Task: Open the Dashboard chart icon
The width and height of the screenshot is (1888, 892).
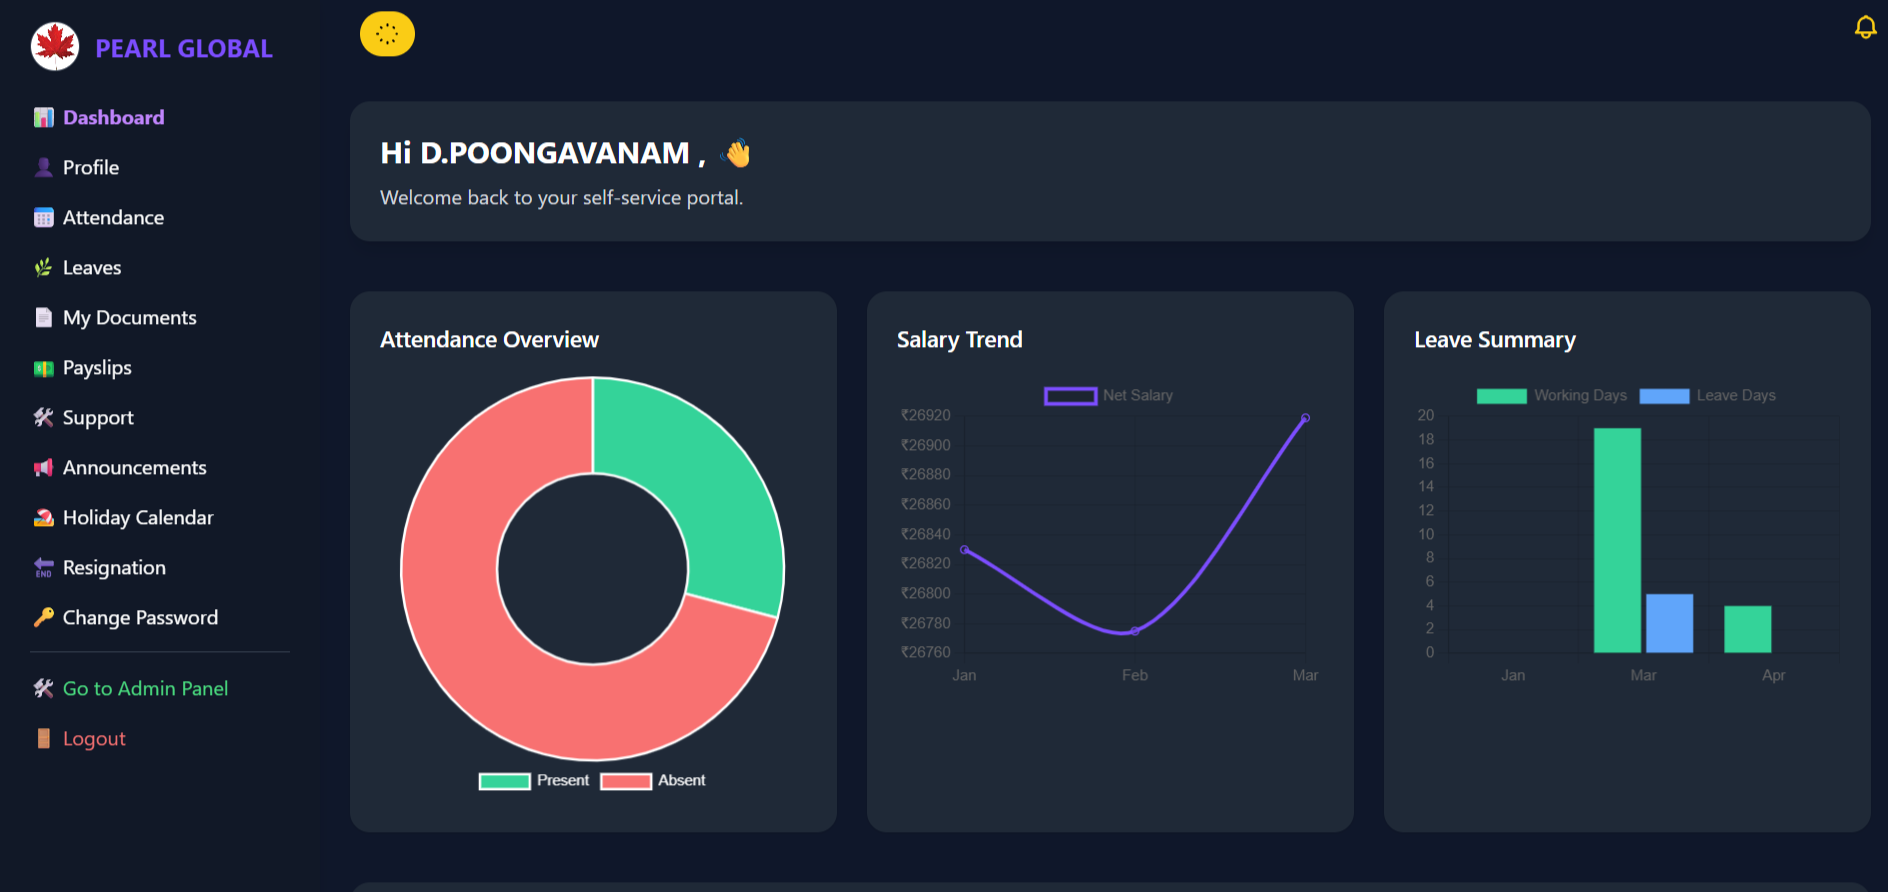Action: [43, 118]
